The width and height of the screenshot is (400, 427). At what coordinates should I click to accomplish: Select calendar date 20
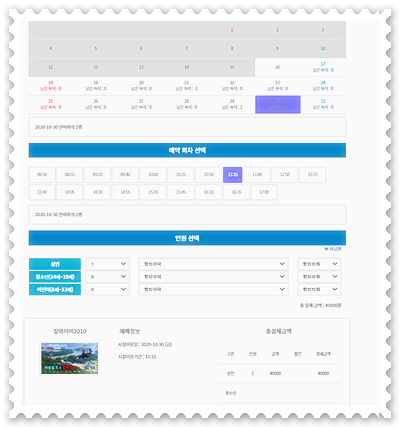pos(141,86)
